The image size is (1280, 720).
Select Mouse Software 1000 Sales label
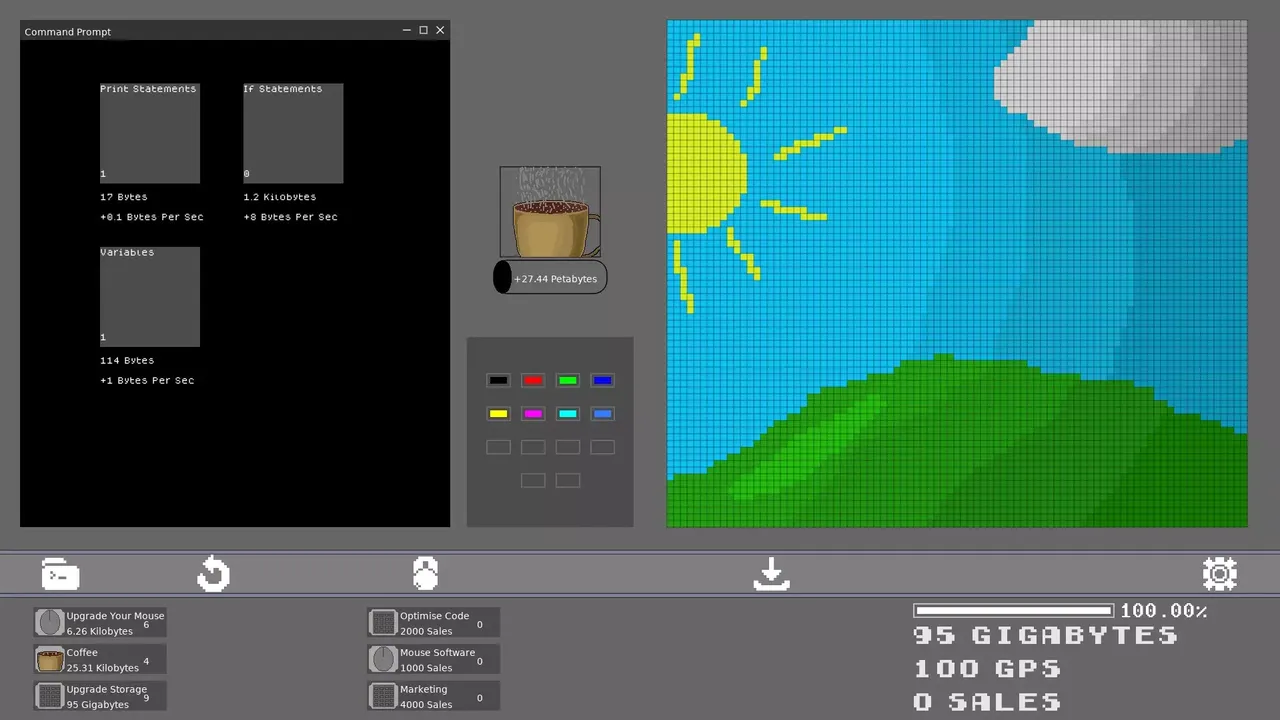pyautogui.click(x=437, y=660)
